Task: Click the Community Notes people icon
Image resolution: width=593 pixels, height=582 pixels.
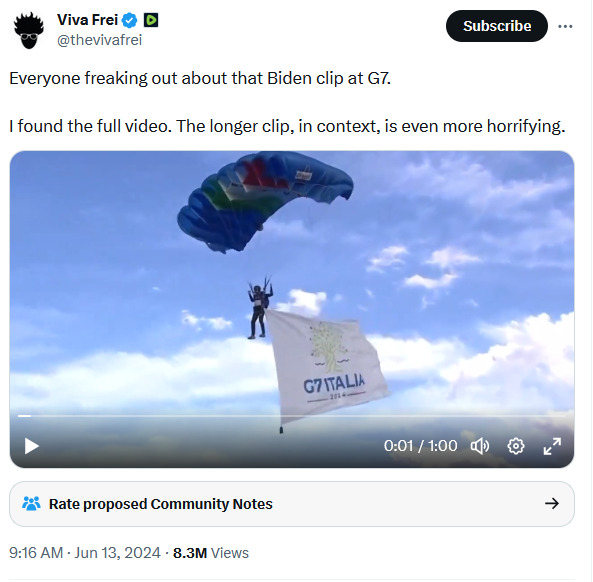Action: point(31,504)
